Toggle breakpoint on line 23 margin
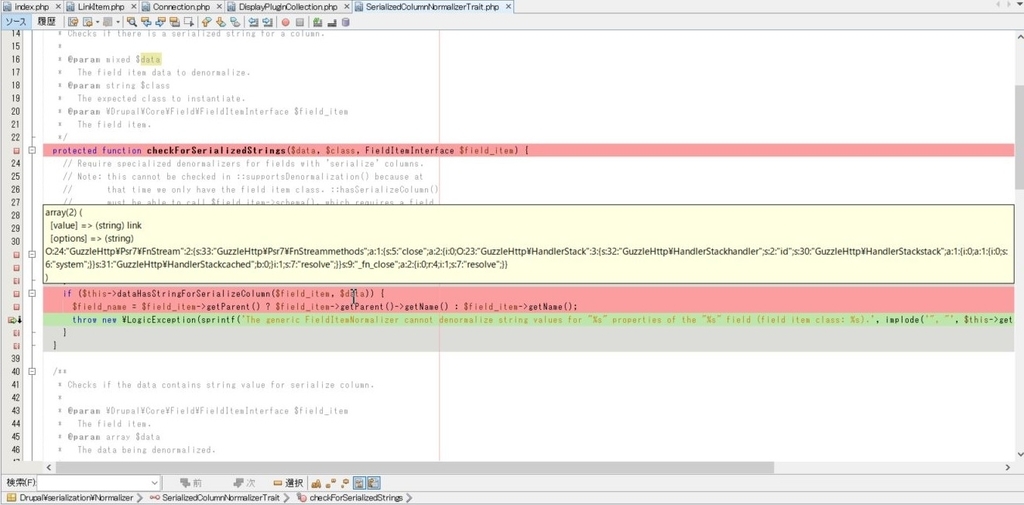The width and height of the screenshot is (1024, 505). [x=16, y=150]
